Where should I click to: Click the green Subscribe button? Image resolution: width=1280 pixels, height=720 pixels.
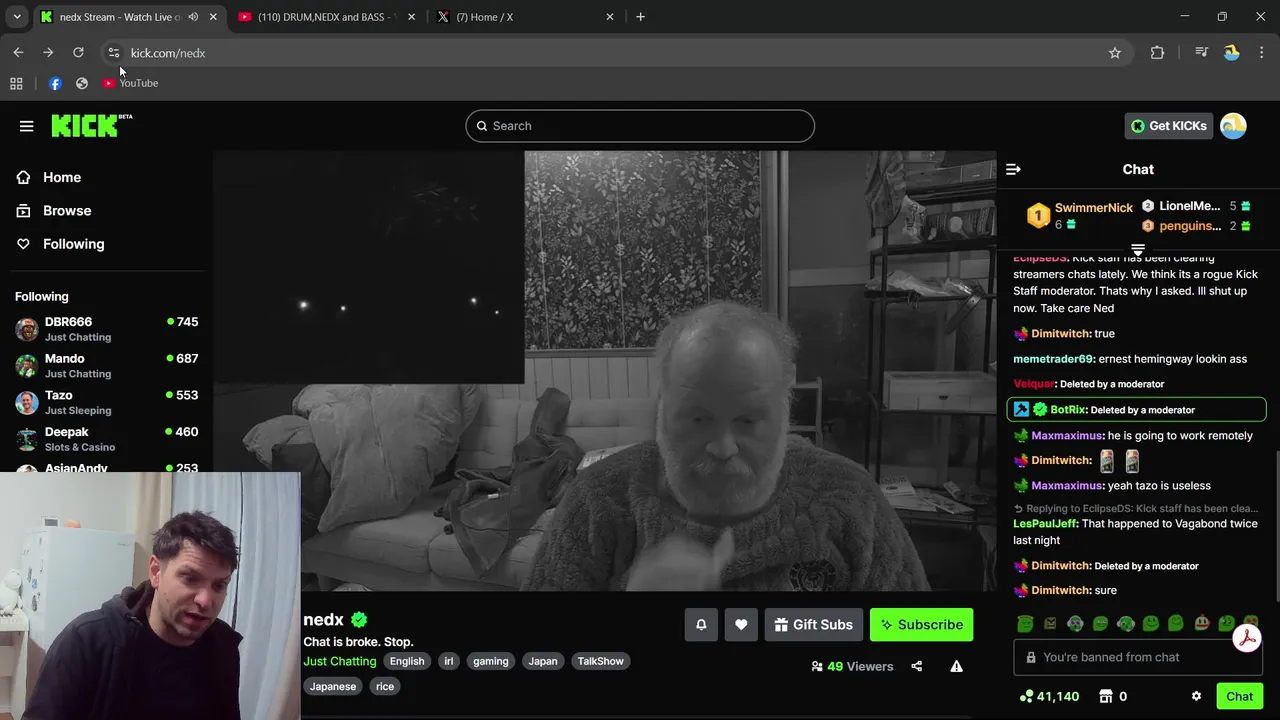tap(921, 625)
